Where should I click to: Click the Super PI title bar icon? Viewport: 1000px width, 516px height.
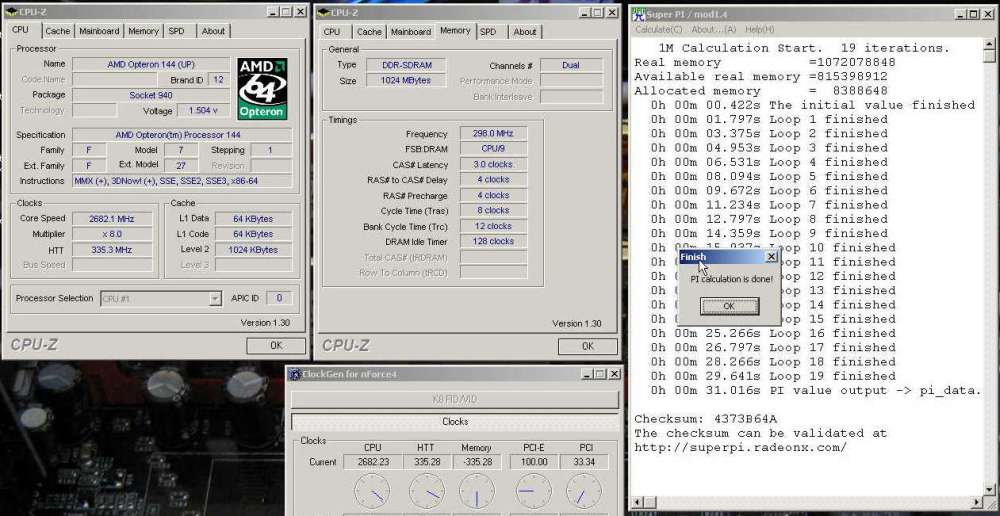[x=638, y=14]
